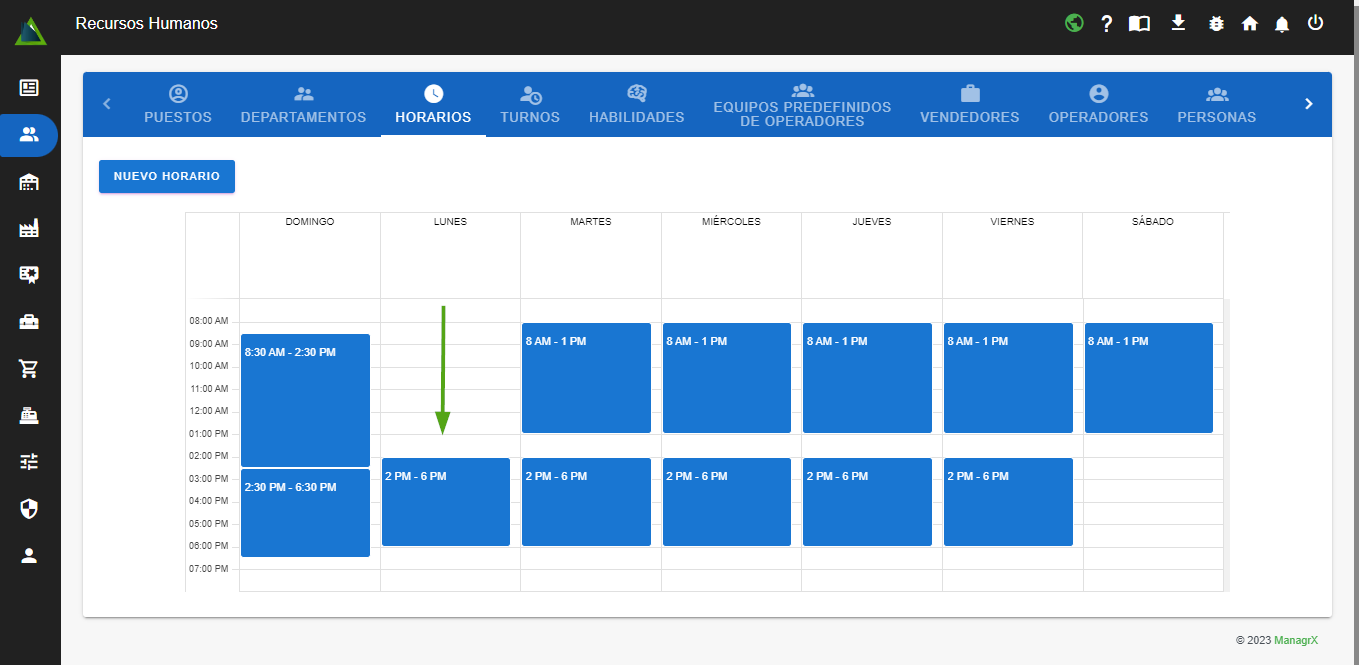Select the Habilidades tab
The width and height of the screenshot is (1359, 665).
636,104
